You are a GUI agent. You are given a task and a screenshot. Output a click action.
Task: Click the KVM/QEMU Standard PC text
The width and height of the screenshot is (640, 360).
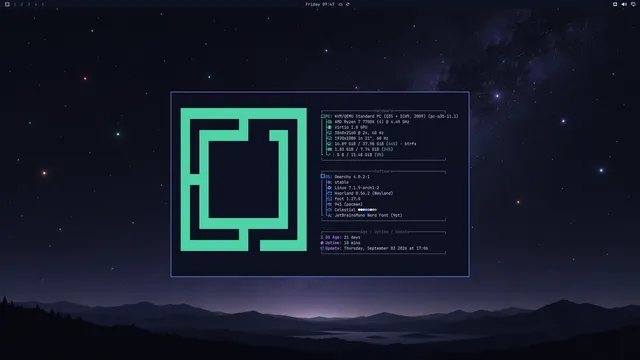pyautogui.click(x=396, y=116)
